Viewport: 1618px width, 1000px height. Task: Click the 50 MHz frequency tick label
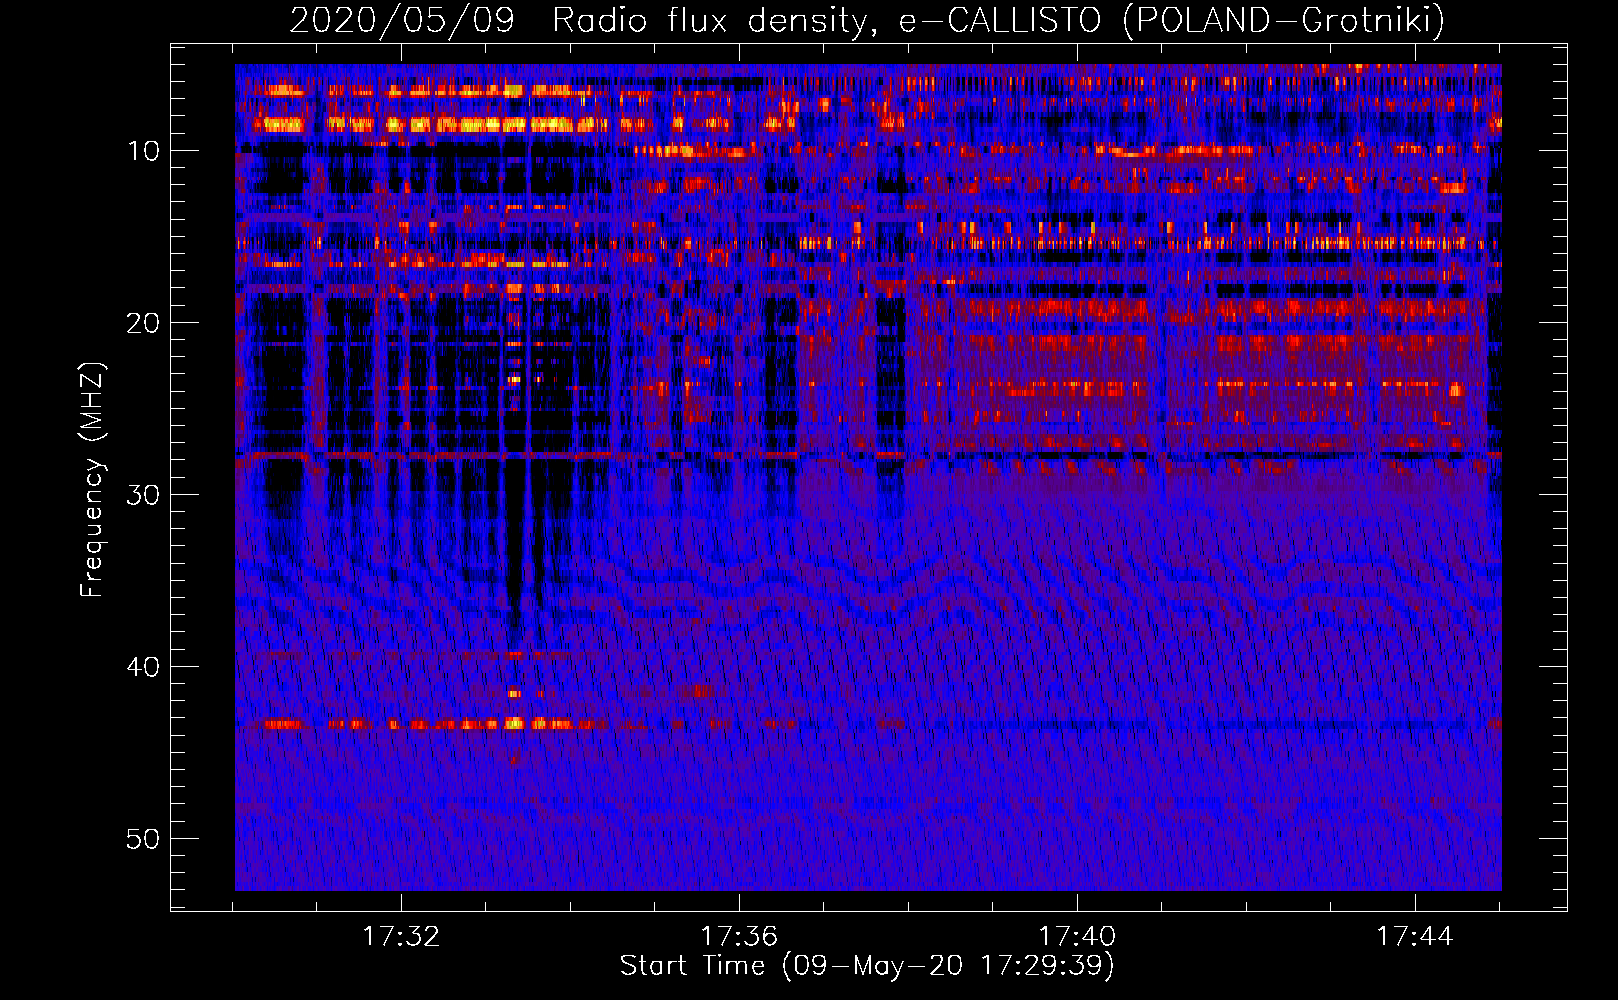click(x=143, y=839)
